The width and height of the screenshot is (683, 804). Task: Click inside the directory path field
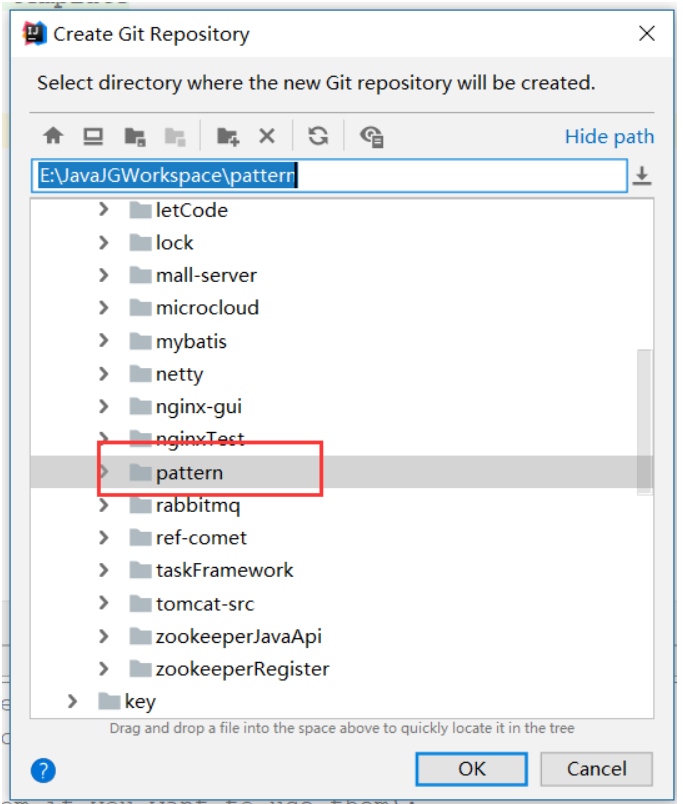point(300,173)
